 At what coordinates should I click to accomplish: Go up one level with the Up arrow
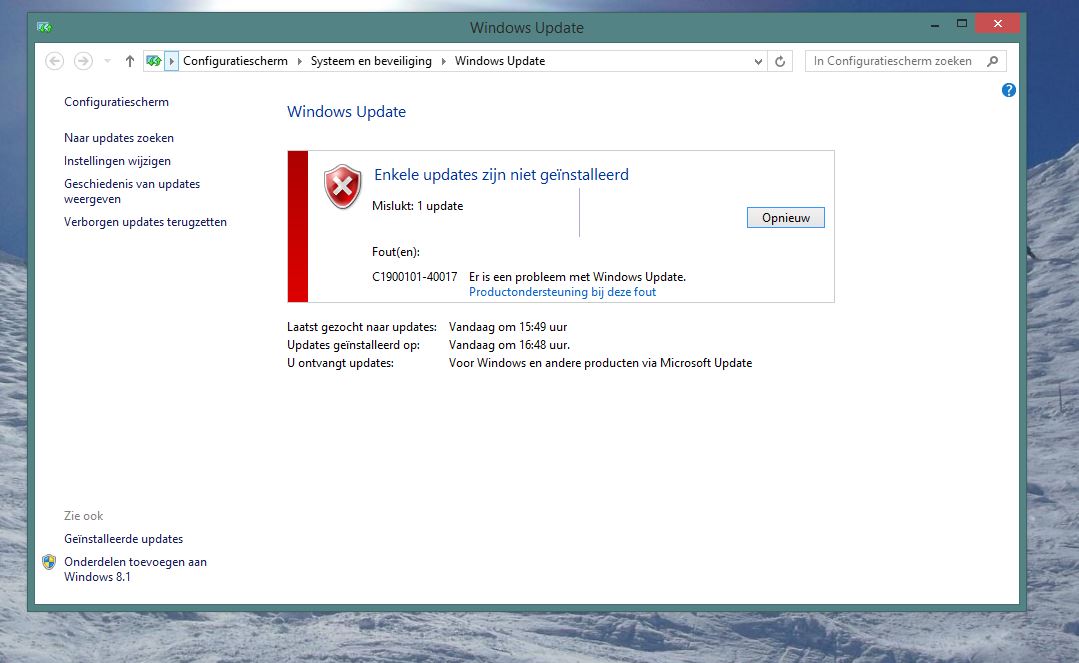tap(129, 61)
